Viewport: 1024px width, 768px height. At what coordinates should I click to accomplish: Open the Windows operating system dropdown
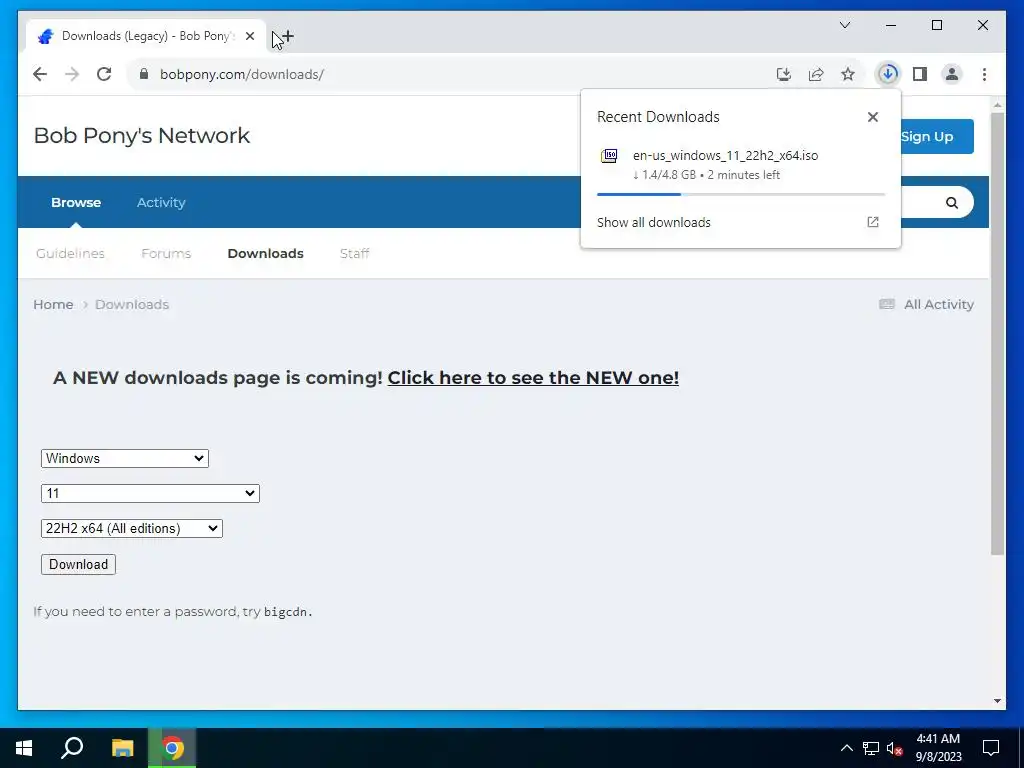125,458
